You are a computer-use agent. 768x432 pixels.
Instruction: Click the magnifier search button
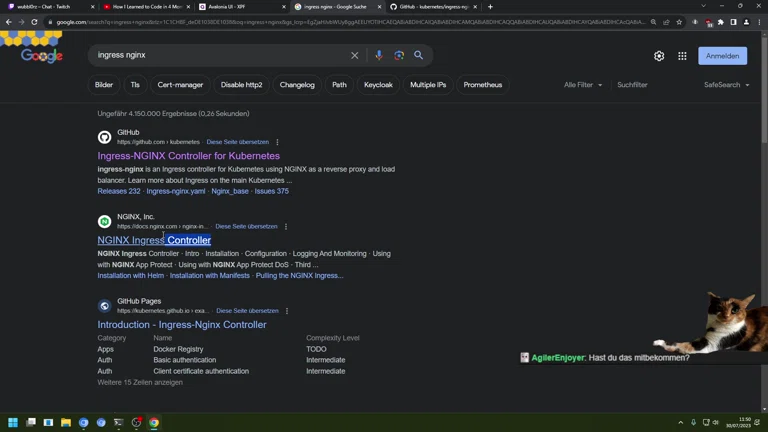(419, 56)
